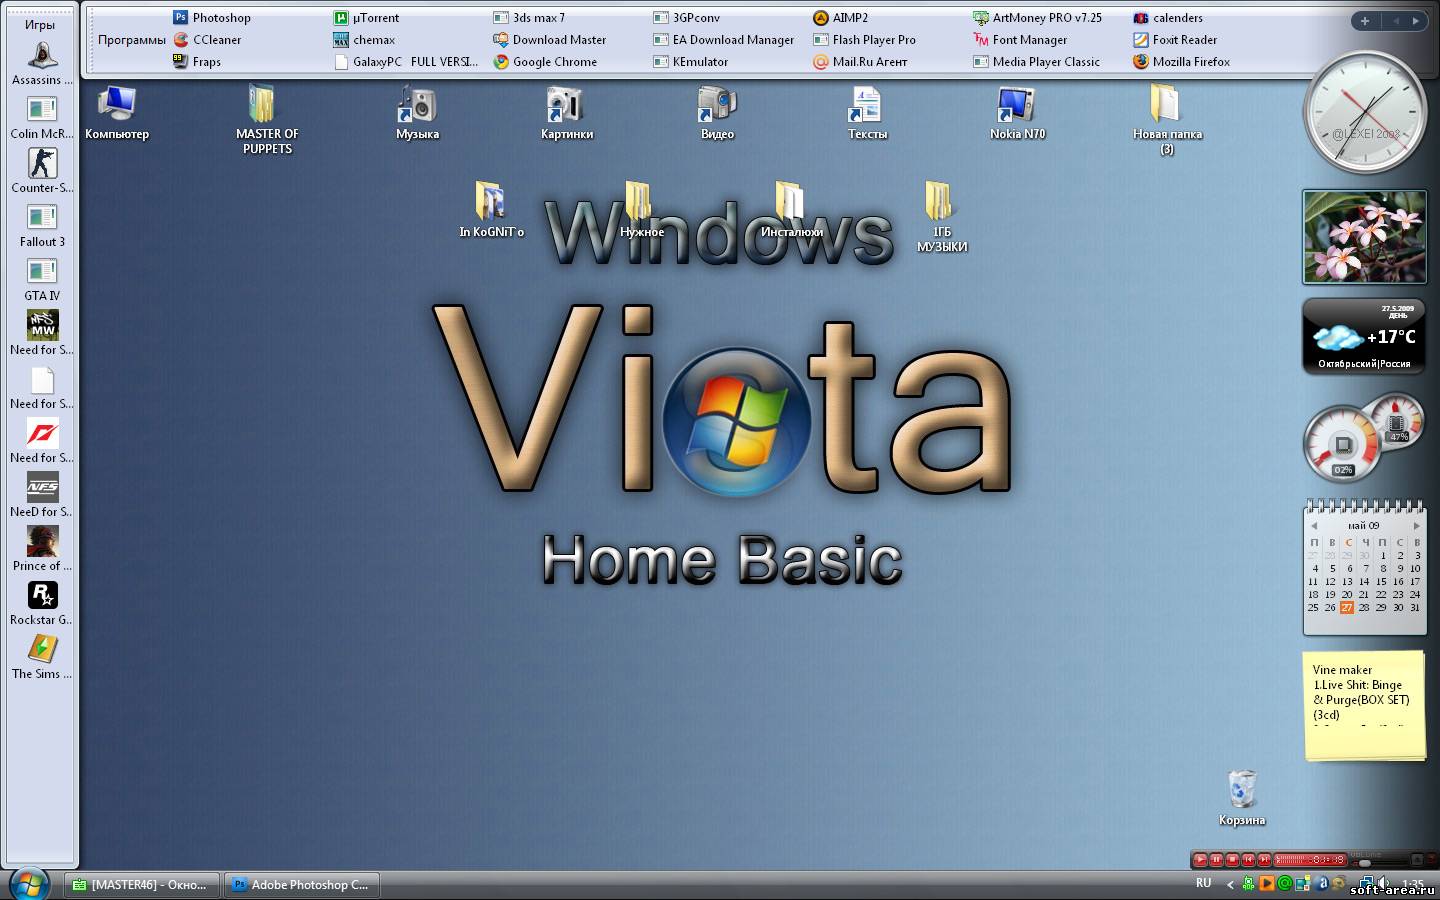
Task: Click the plus button to add sidebar gadgets
Action: tap(1364, 20)
